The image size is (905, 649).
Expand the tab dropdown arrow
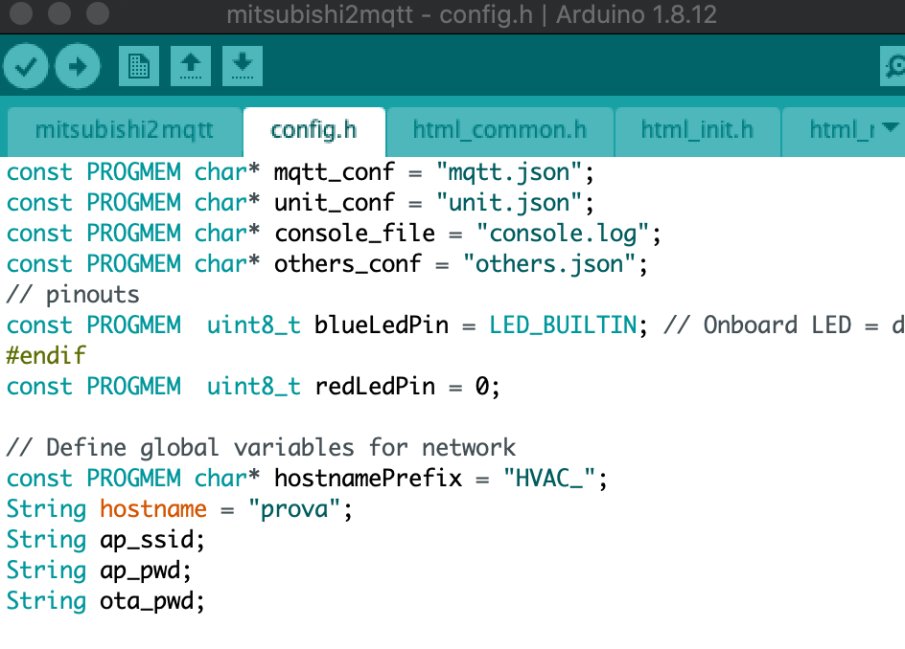click(x=889, y=127)
